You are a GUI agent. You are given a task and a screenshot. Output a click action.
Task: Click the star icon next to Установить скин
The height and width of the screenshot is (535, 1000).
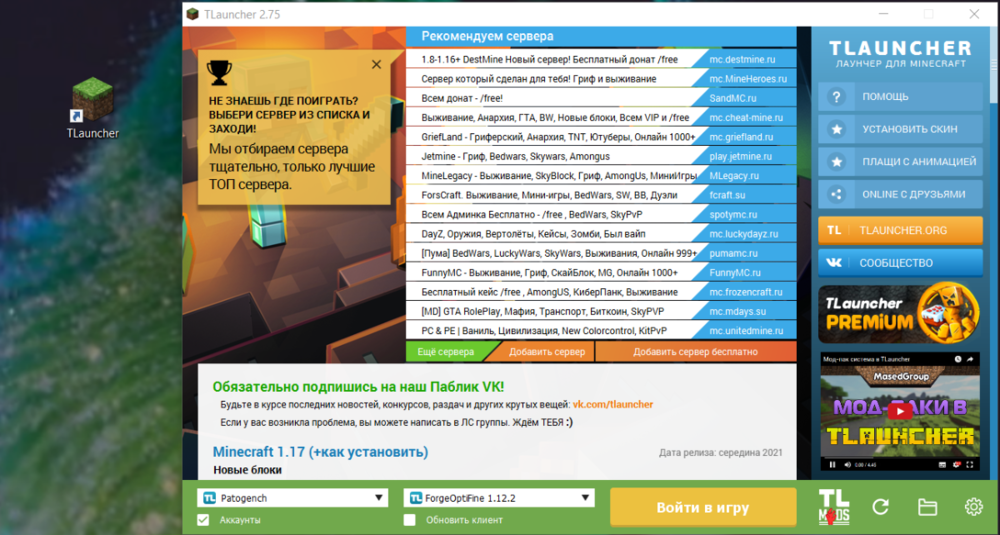tap(836, 129)
